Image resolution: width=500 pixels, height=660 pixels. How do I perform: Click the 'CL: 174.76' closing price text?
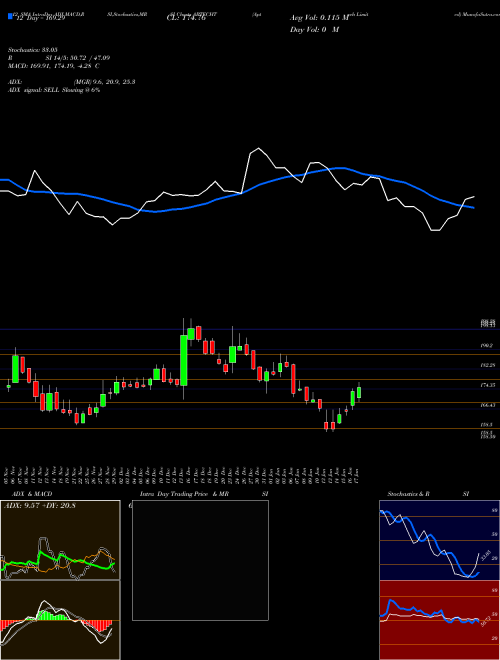[186, 19]
